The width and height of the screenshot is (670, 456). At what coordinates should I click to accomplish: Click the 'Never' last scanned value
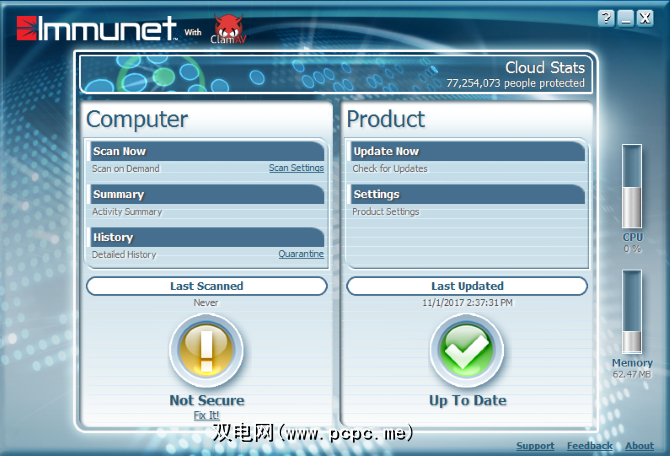[206, 303]
